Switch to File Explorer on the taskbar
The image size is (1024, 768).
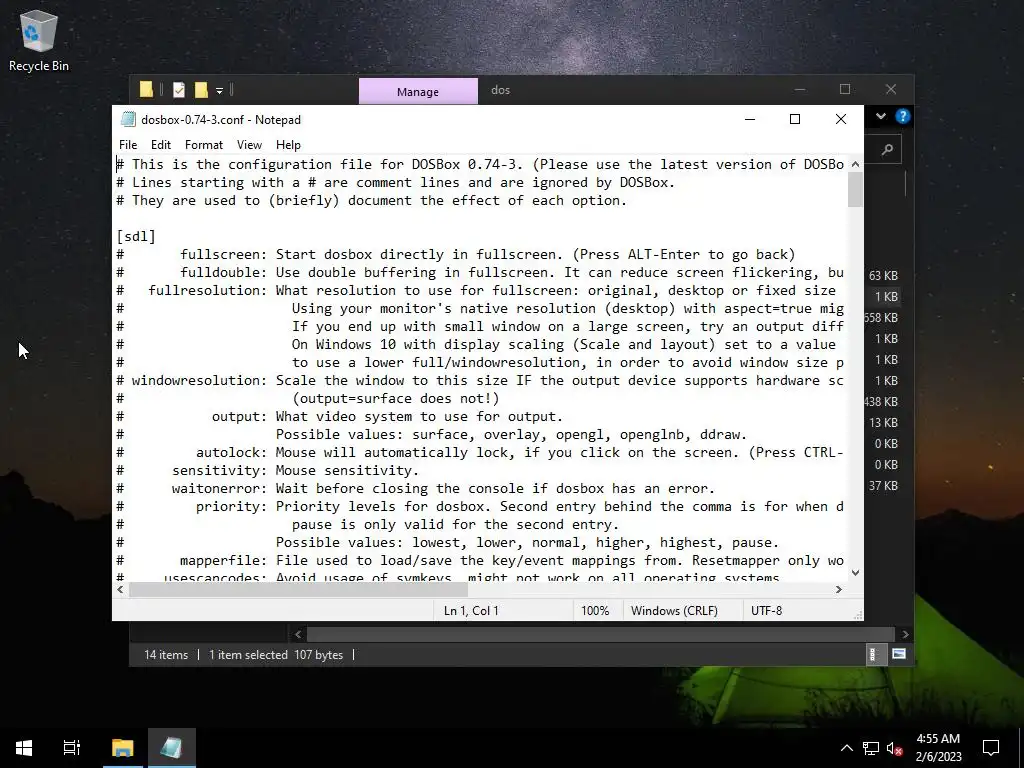coord(122,748)
